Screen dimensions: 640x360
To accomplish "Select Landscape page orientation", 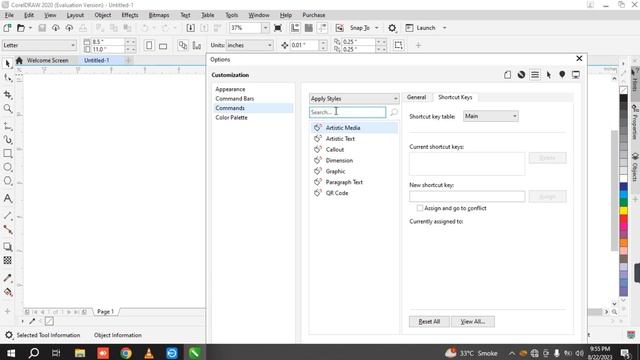I will 163,45.
